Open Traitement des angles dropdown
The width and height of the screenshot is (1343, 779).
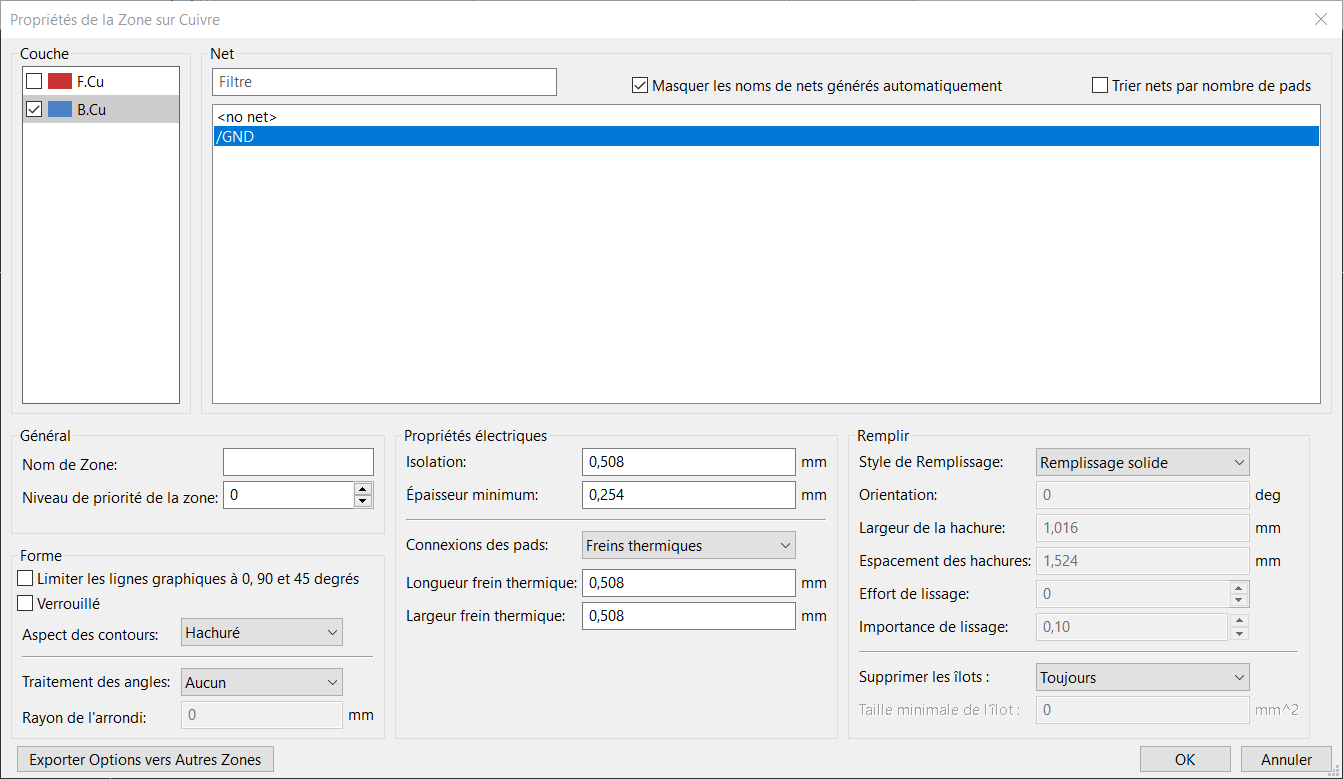pos(262,682)
